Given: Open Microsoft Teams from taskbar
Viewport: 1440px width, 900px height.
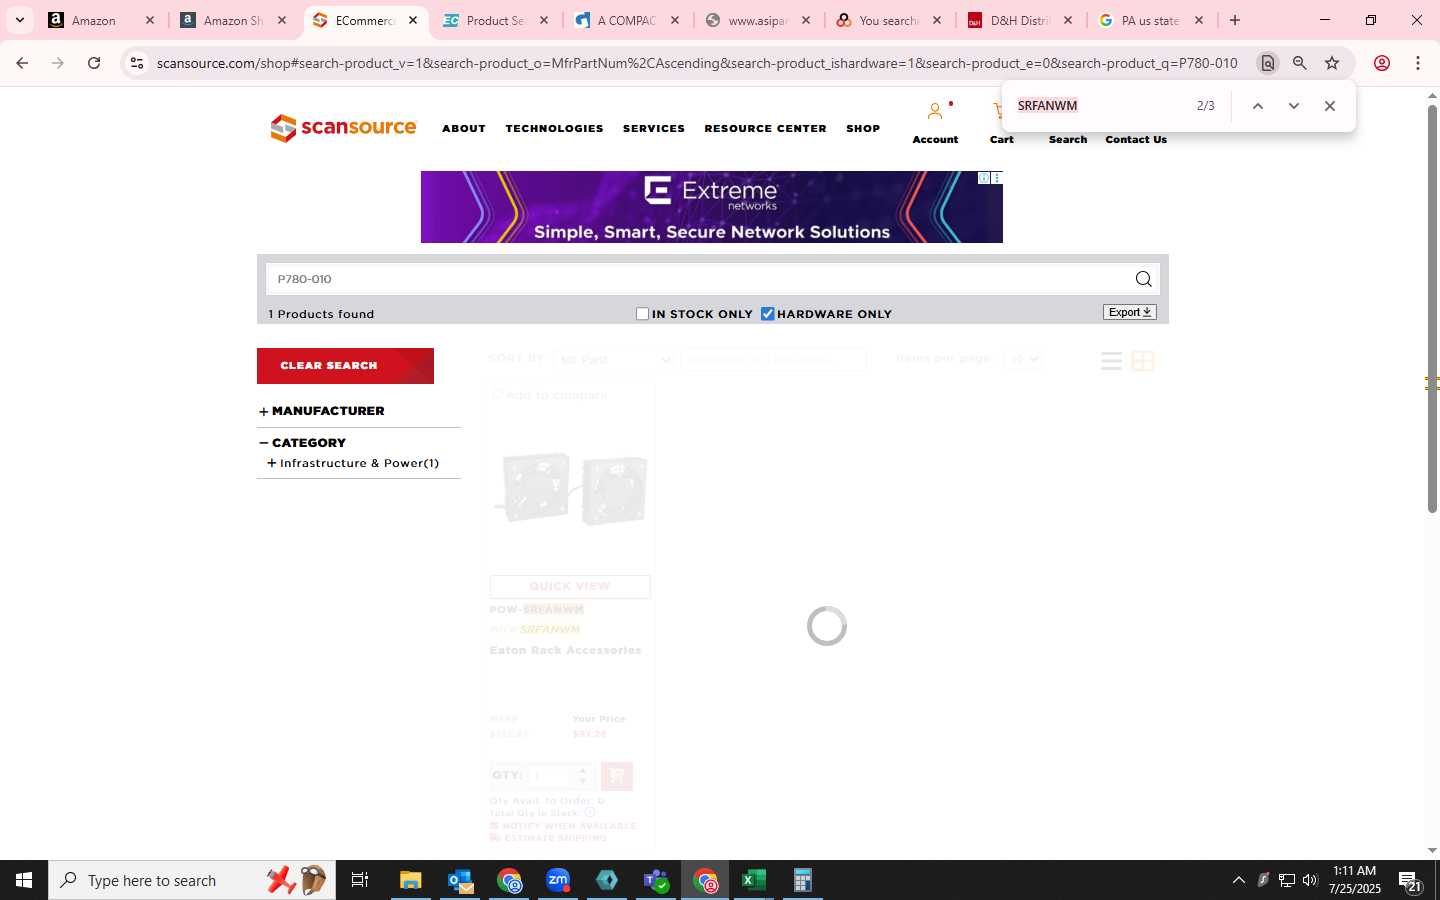Looking at the screenshot, I should click(x=656, y=880).
